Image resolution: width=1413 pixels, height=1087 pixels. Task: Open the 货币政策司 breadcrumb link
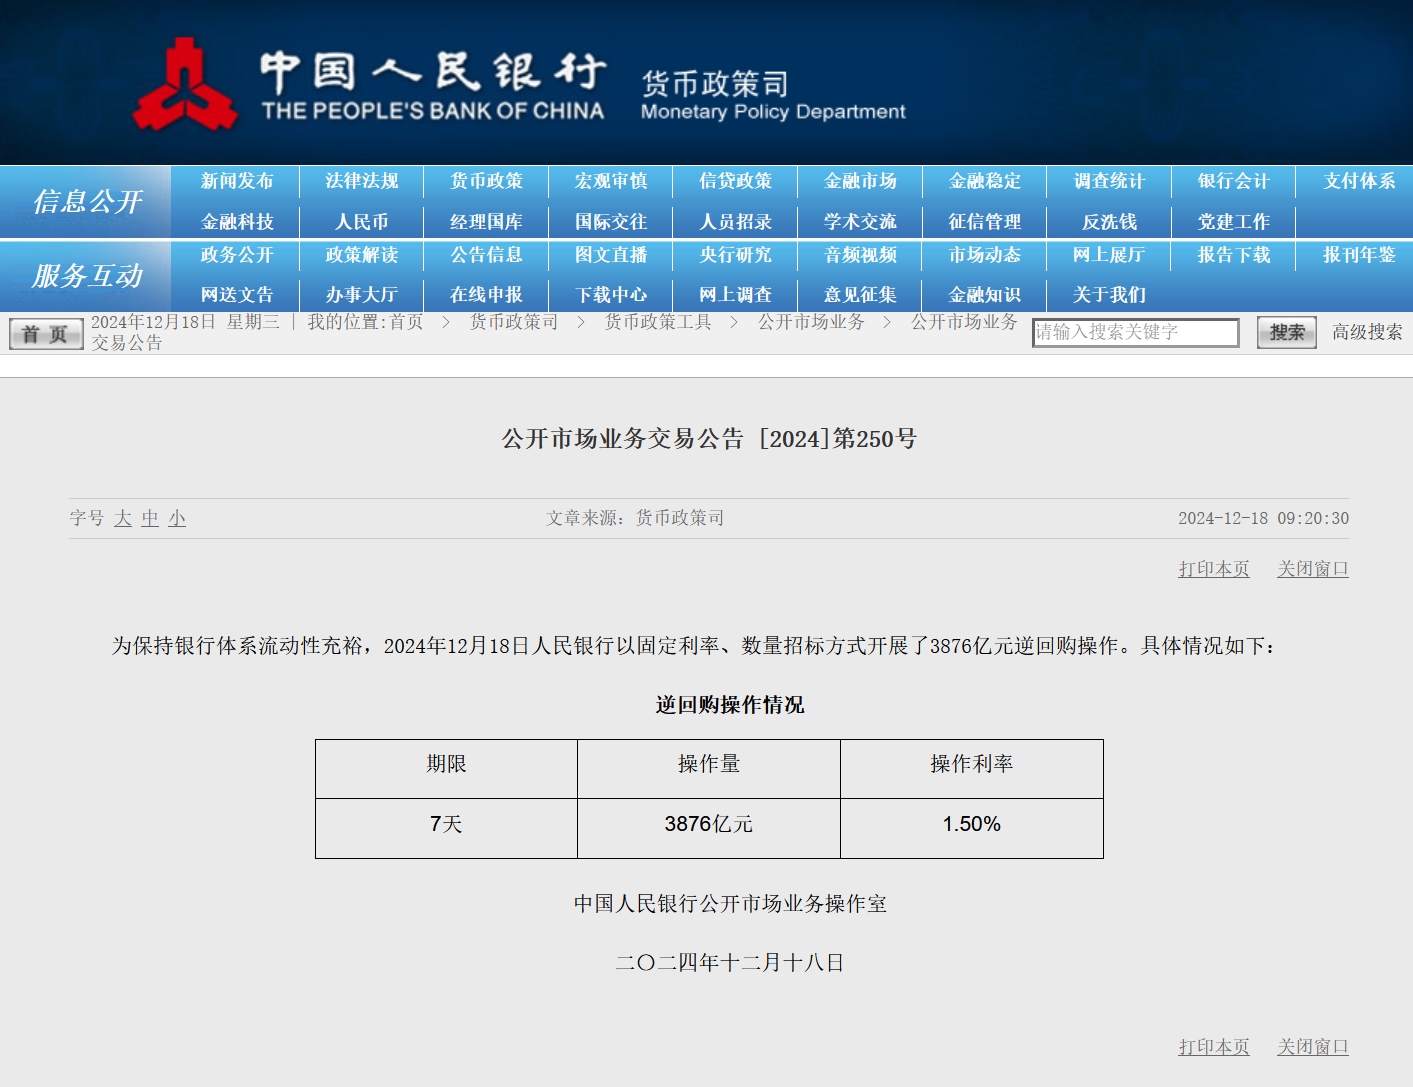[x=514, y=322]
